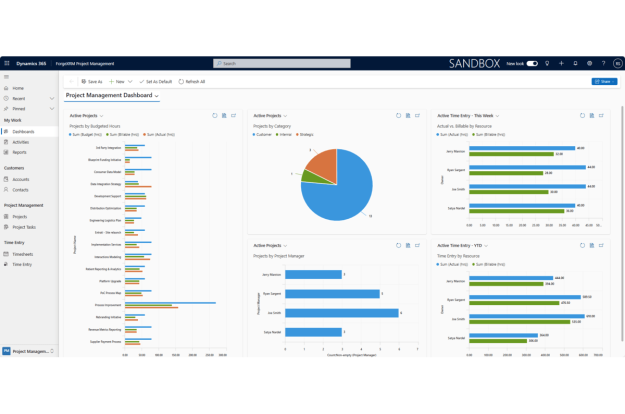The width and height of the screenshot is (625, 414).
Task: Expand the Projects by Category chart
Action: pos(417,116)
